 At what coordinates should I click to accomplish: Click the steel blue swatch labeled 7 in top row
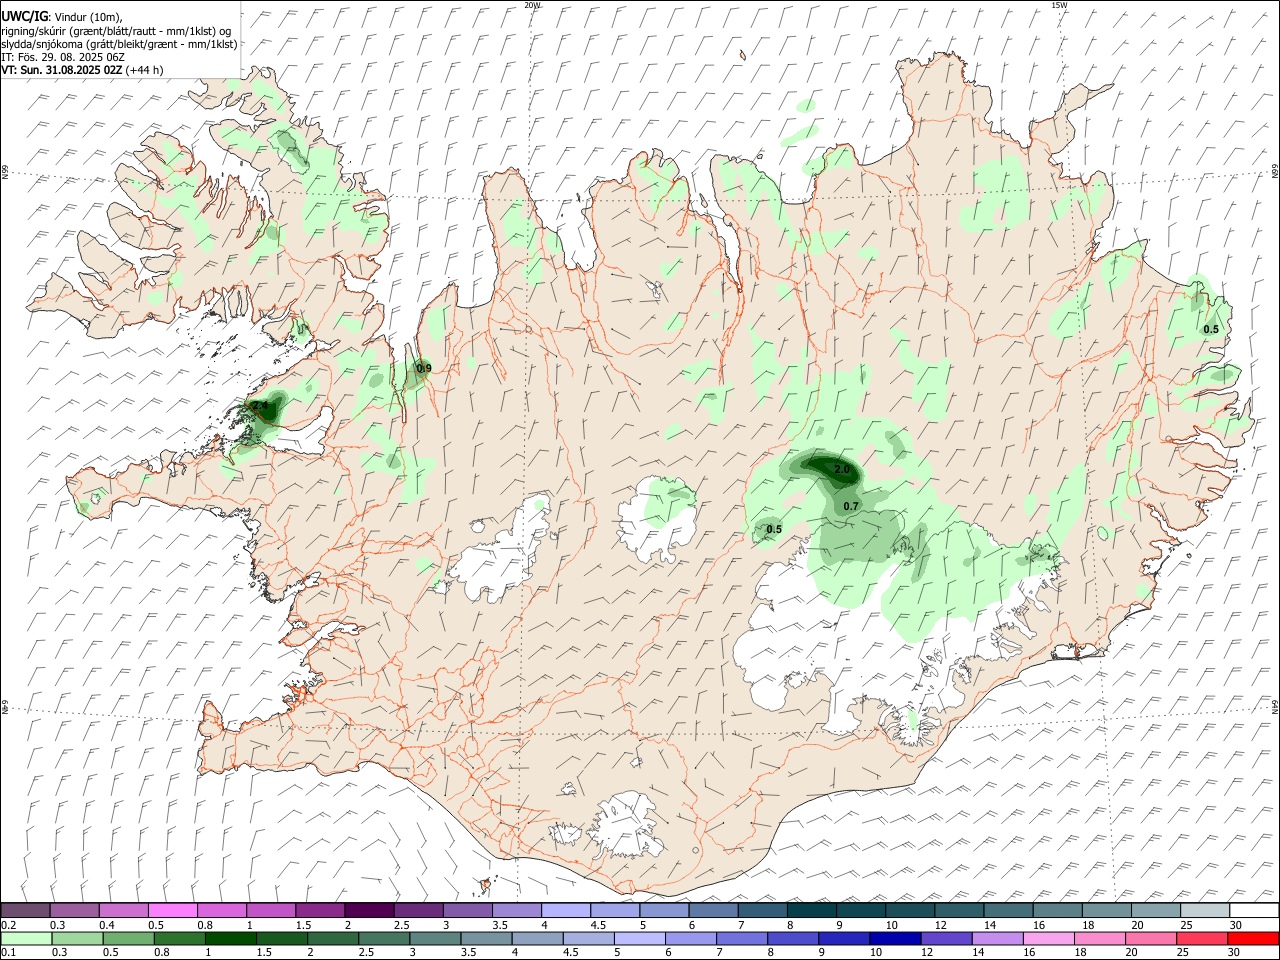tap(763, 910)
